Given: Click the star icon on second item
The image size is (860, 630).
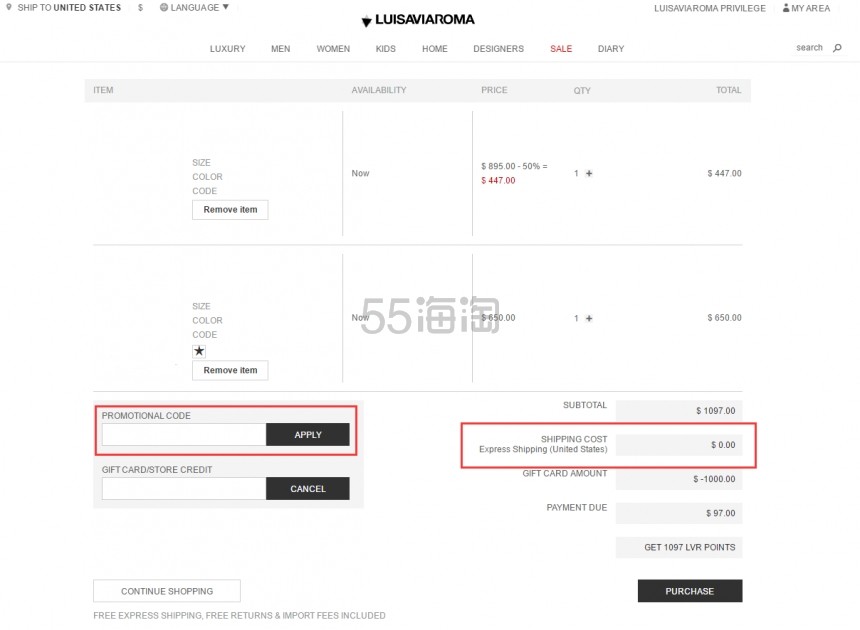Looking at the screenshot, I should coord(199,351).
